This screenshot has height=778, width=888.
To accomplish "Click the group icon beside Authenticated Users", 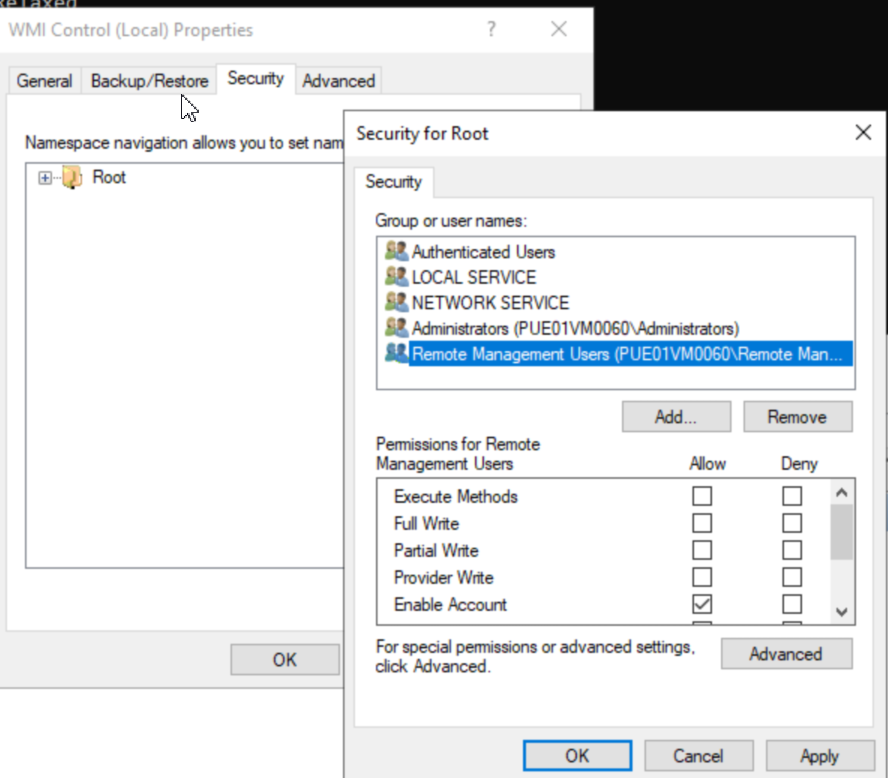I will 396,252.
